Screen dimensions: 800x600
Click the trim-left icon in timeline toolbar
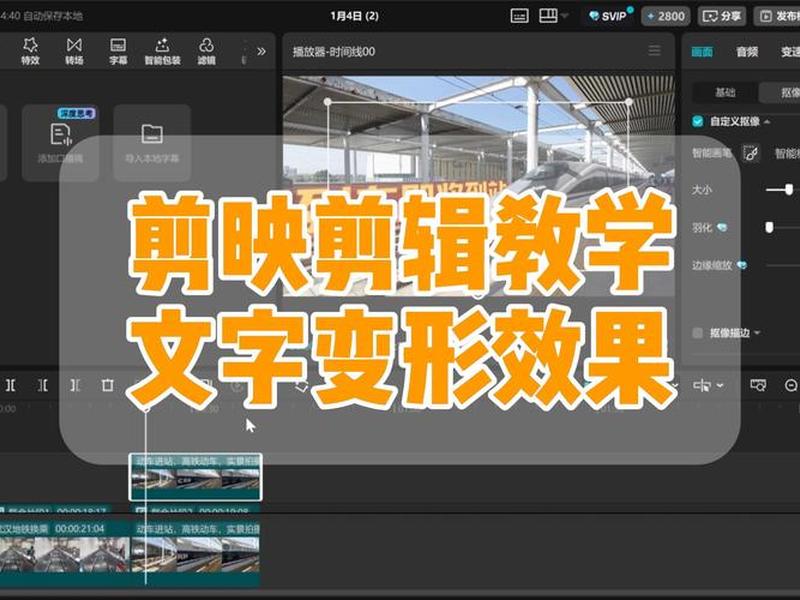[x=43, y=385]
